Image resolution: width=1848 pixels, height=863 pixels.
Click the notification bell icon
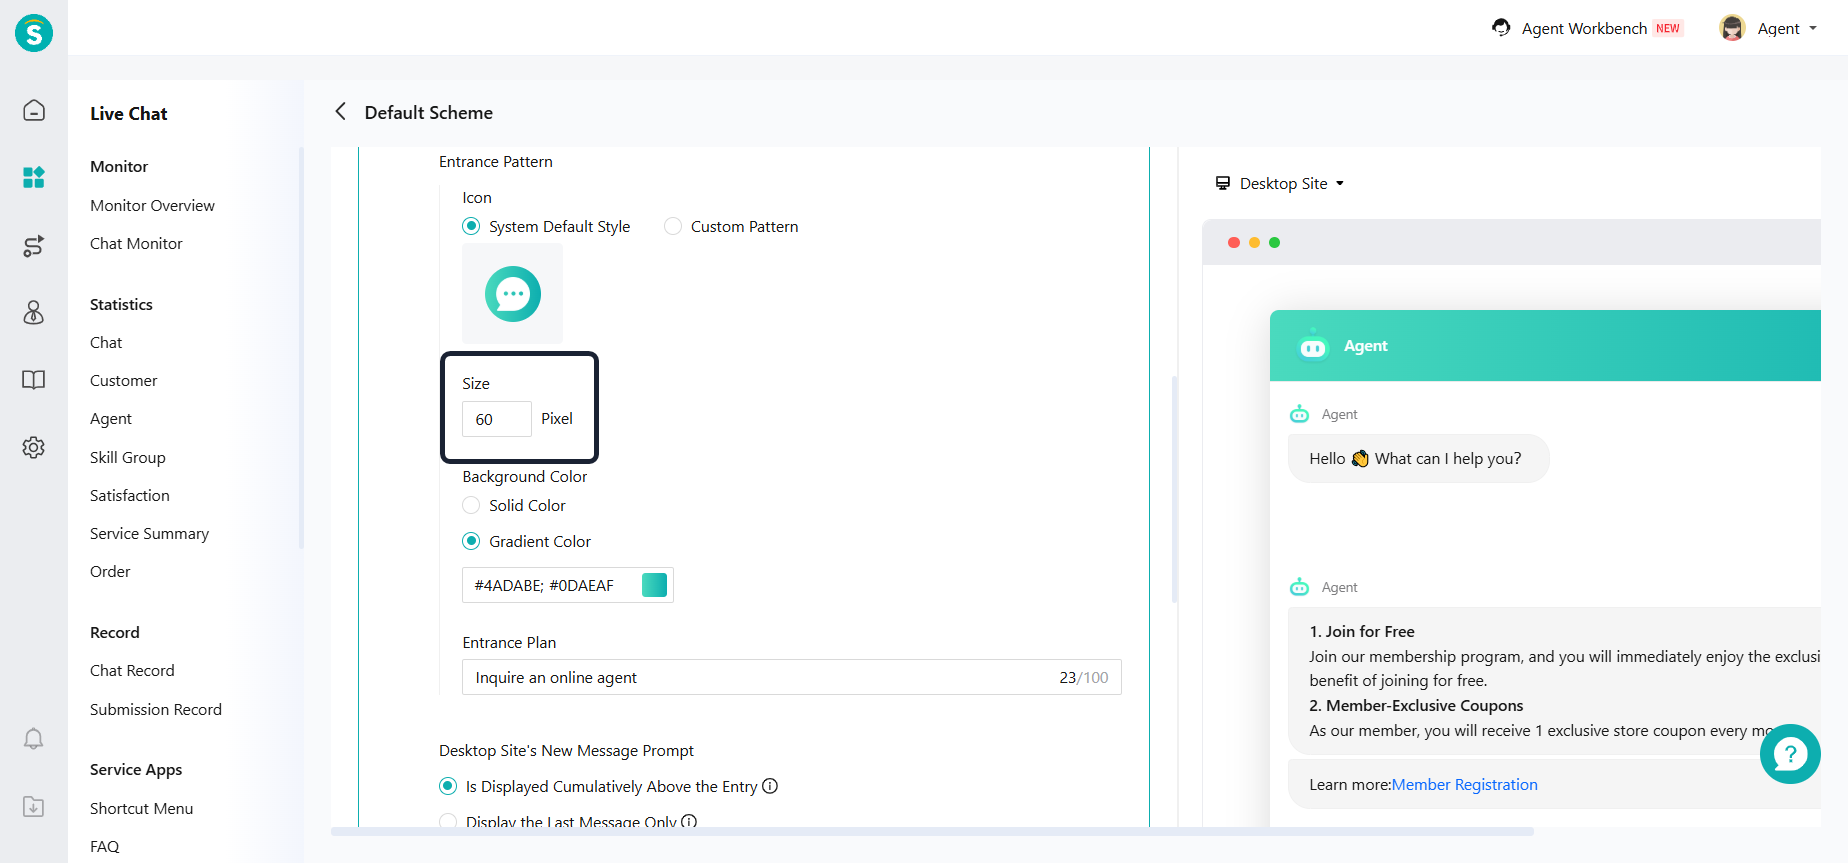click(34, 739)
